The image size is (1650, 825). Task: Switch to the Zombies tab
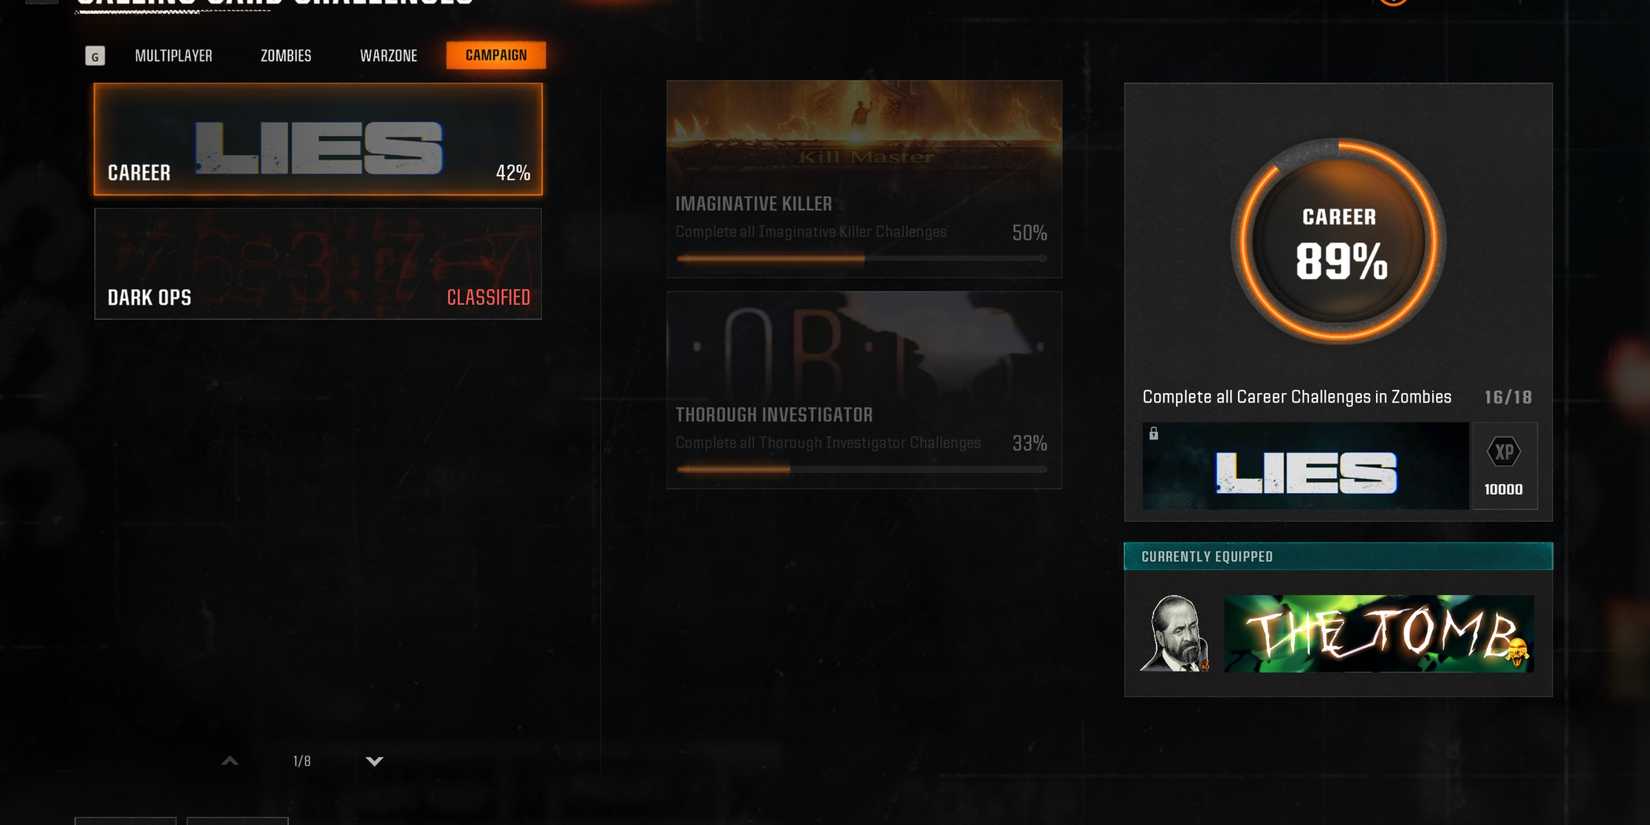286,56
